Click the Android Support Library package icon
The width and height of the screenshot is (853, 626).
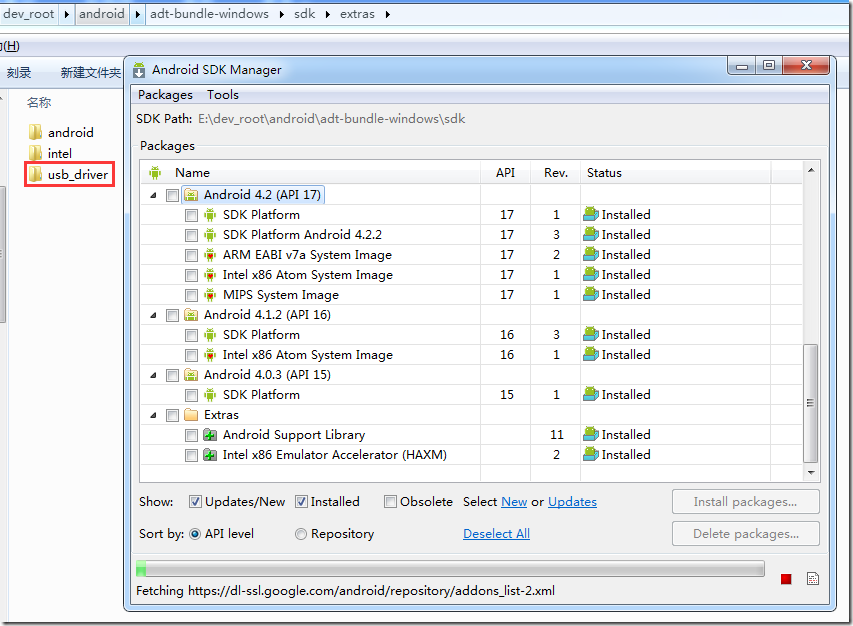click(x=210, y=435)
